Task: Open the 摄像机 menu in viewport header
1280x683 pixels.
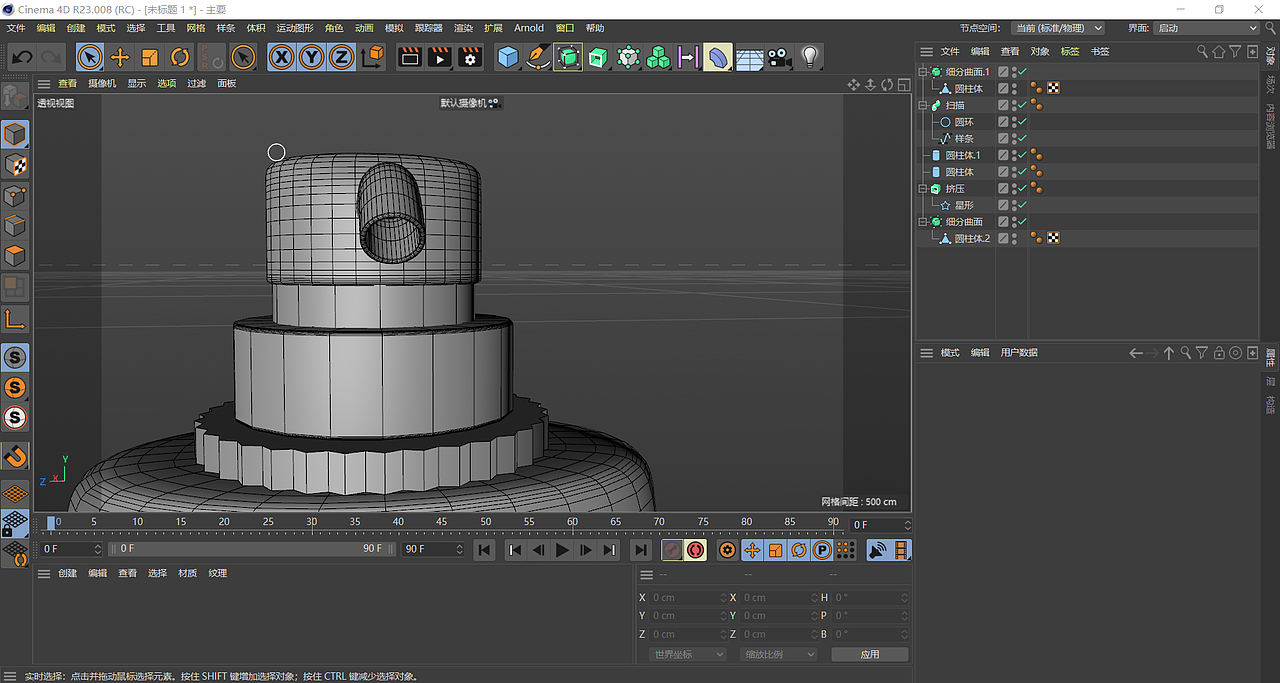Action: (x=102, y=83)
